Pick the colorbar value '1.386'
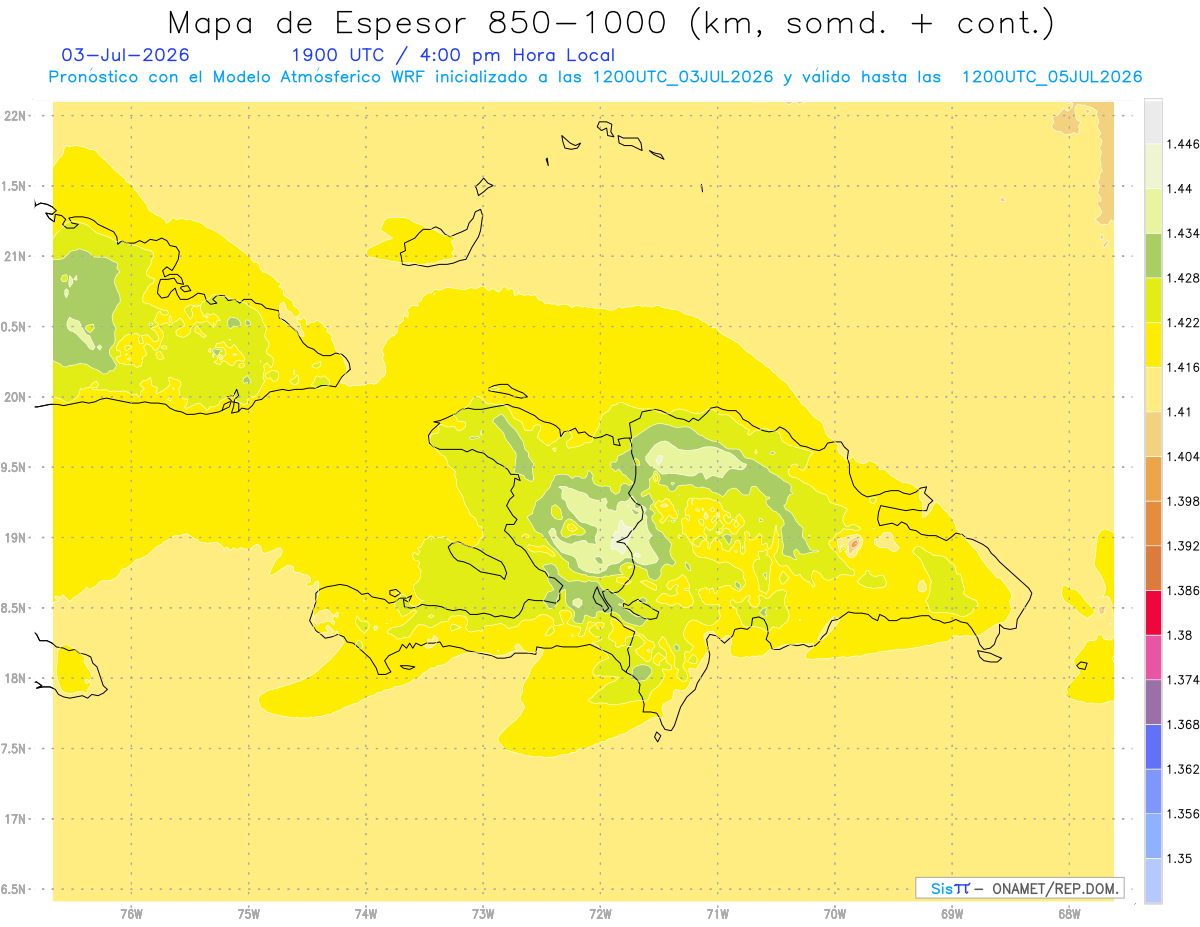The height and width of the screenshot is (927, 1200). pos(1184,590)
